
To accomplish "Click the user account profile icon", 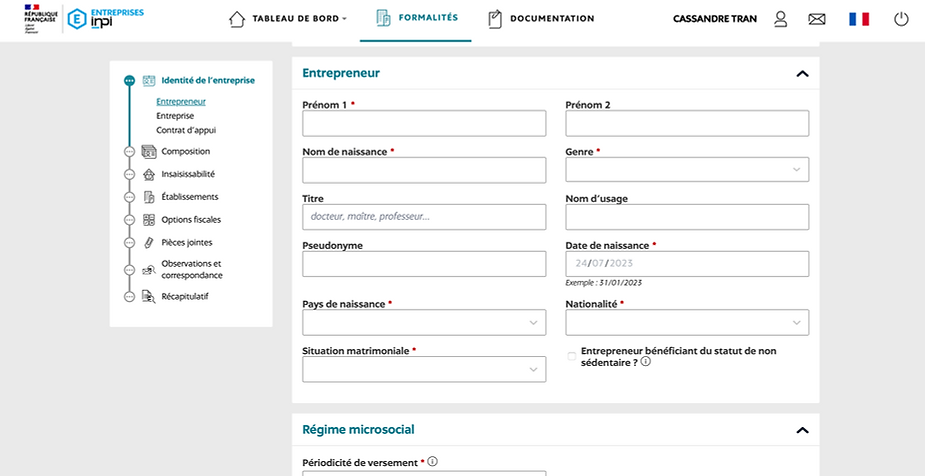I will pos(781,19).
